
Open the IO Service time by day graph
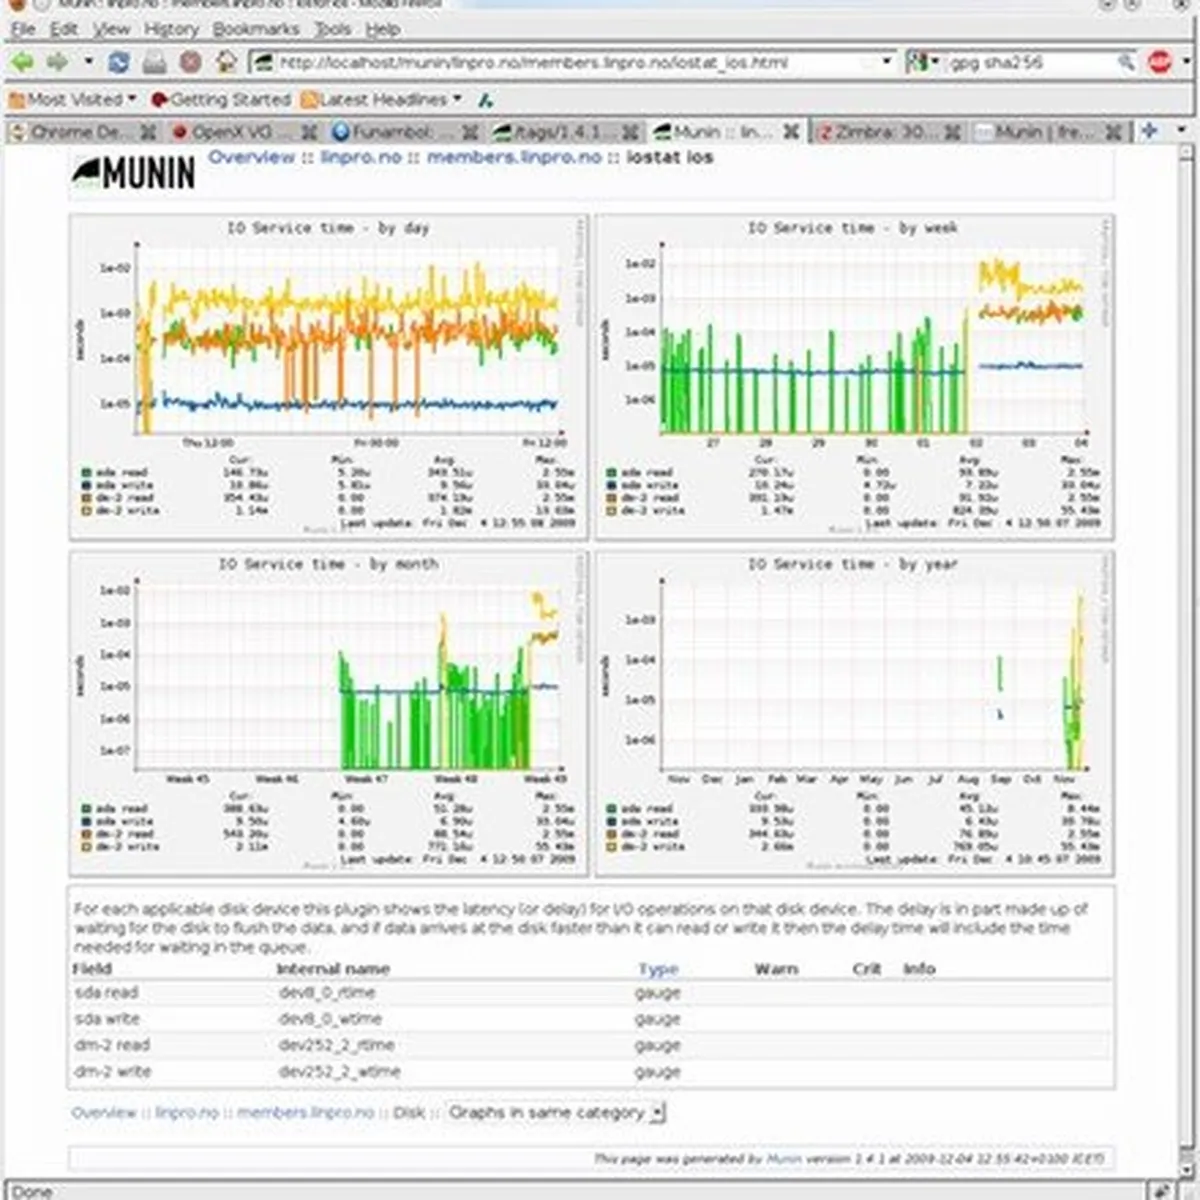(329, 378)
